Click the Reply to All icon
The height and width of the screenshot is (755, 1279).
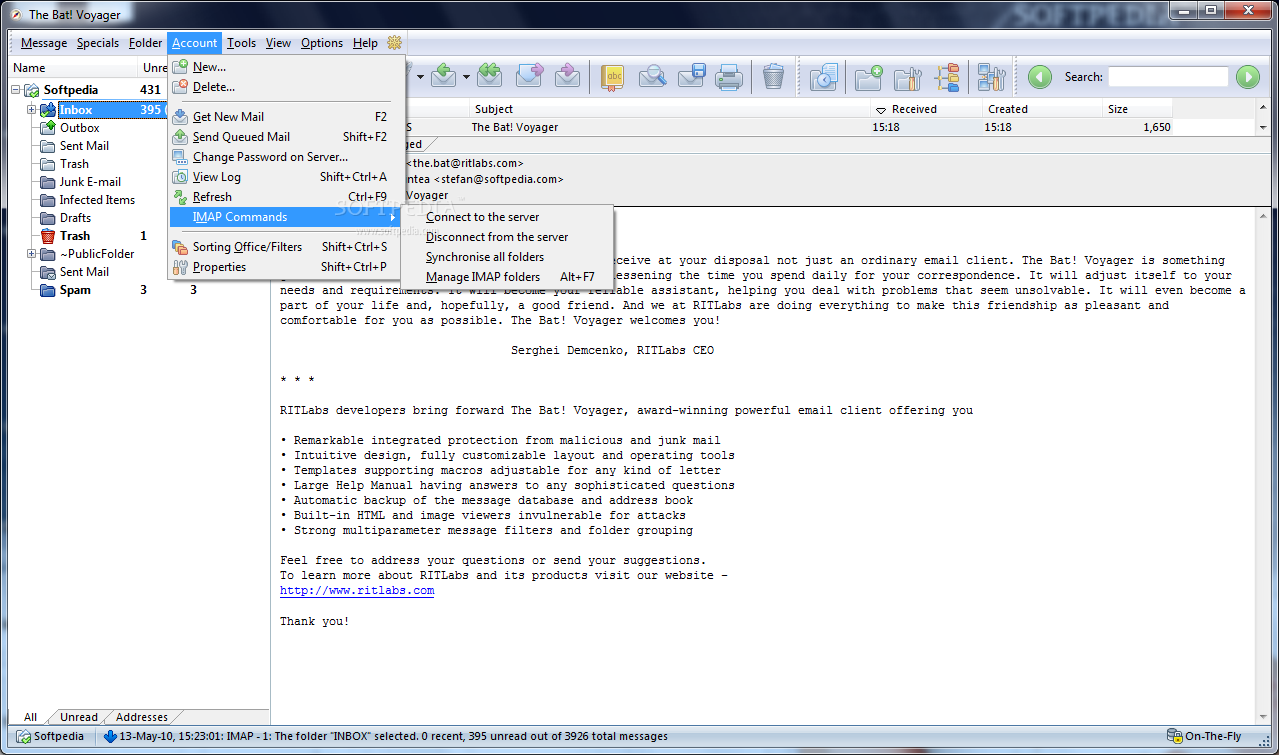click(x=489, y=76)
